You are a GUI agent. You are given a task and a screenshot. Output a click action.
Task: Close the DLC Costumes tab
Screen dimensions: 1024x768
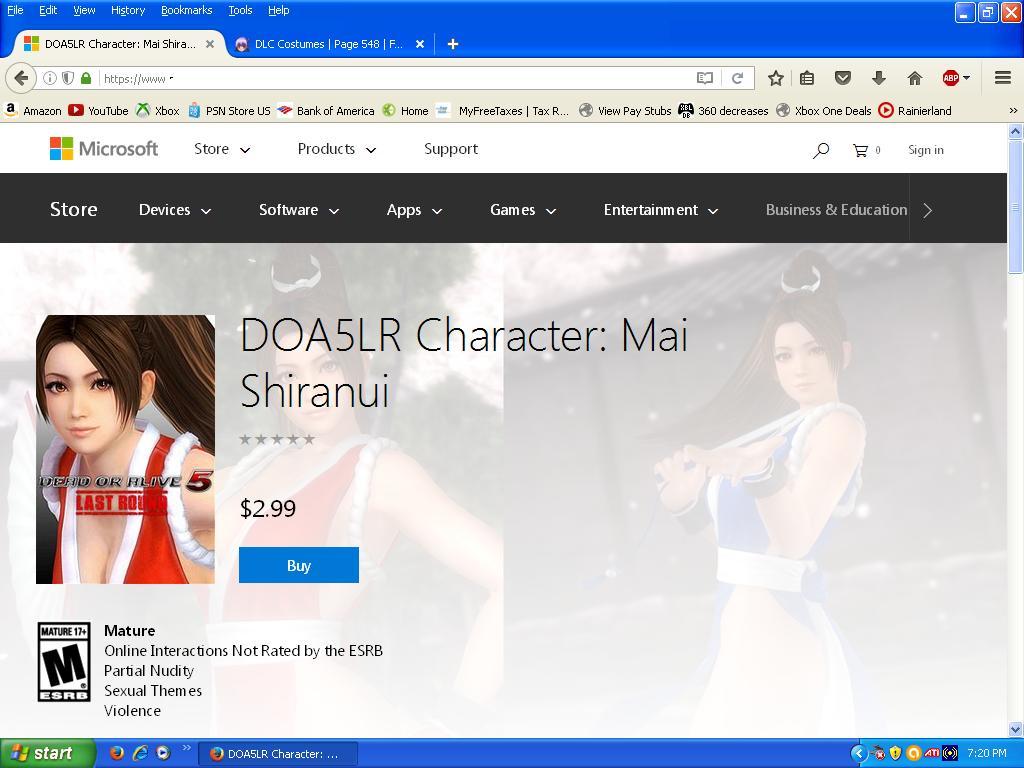[420, 44]
